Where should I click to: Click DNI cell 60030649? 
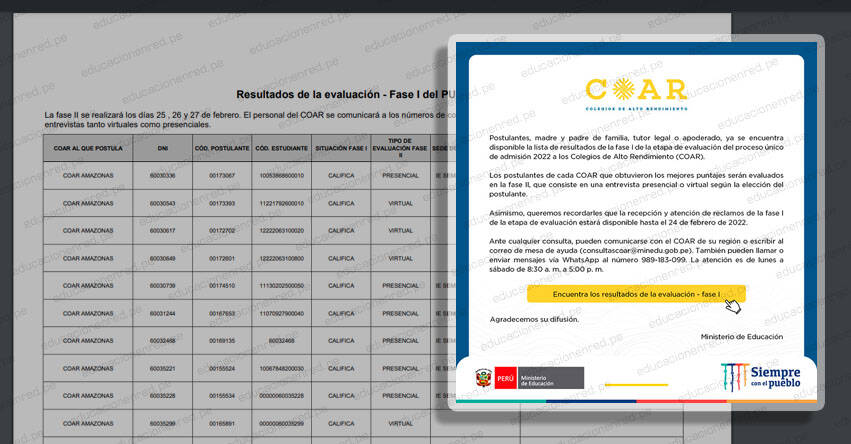click(x=163, y=258)
